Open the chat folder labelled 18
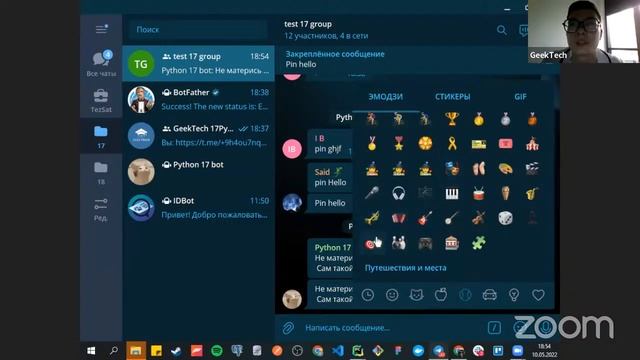 pos(101,172)
